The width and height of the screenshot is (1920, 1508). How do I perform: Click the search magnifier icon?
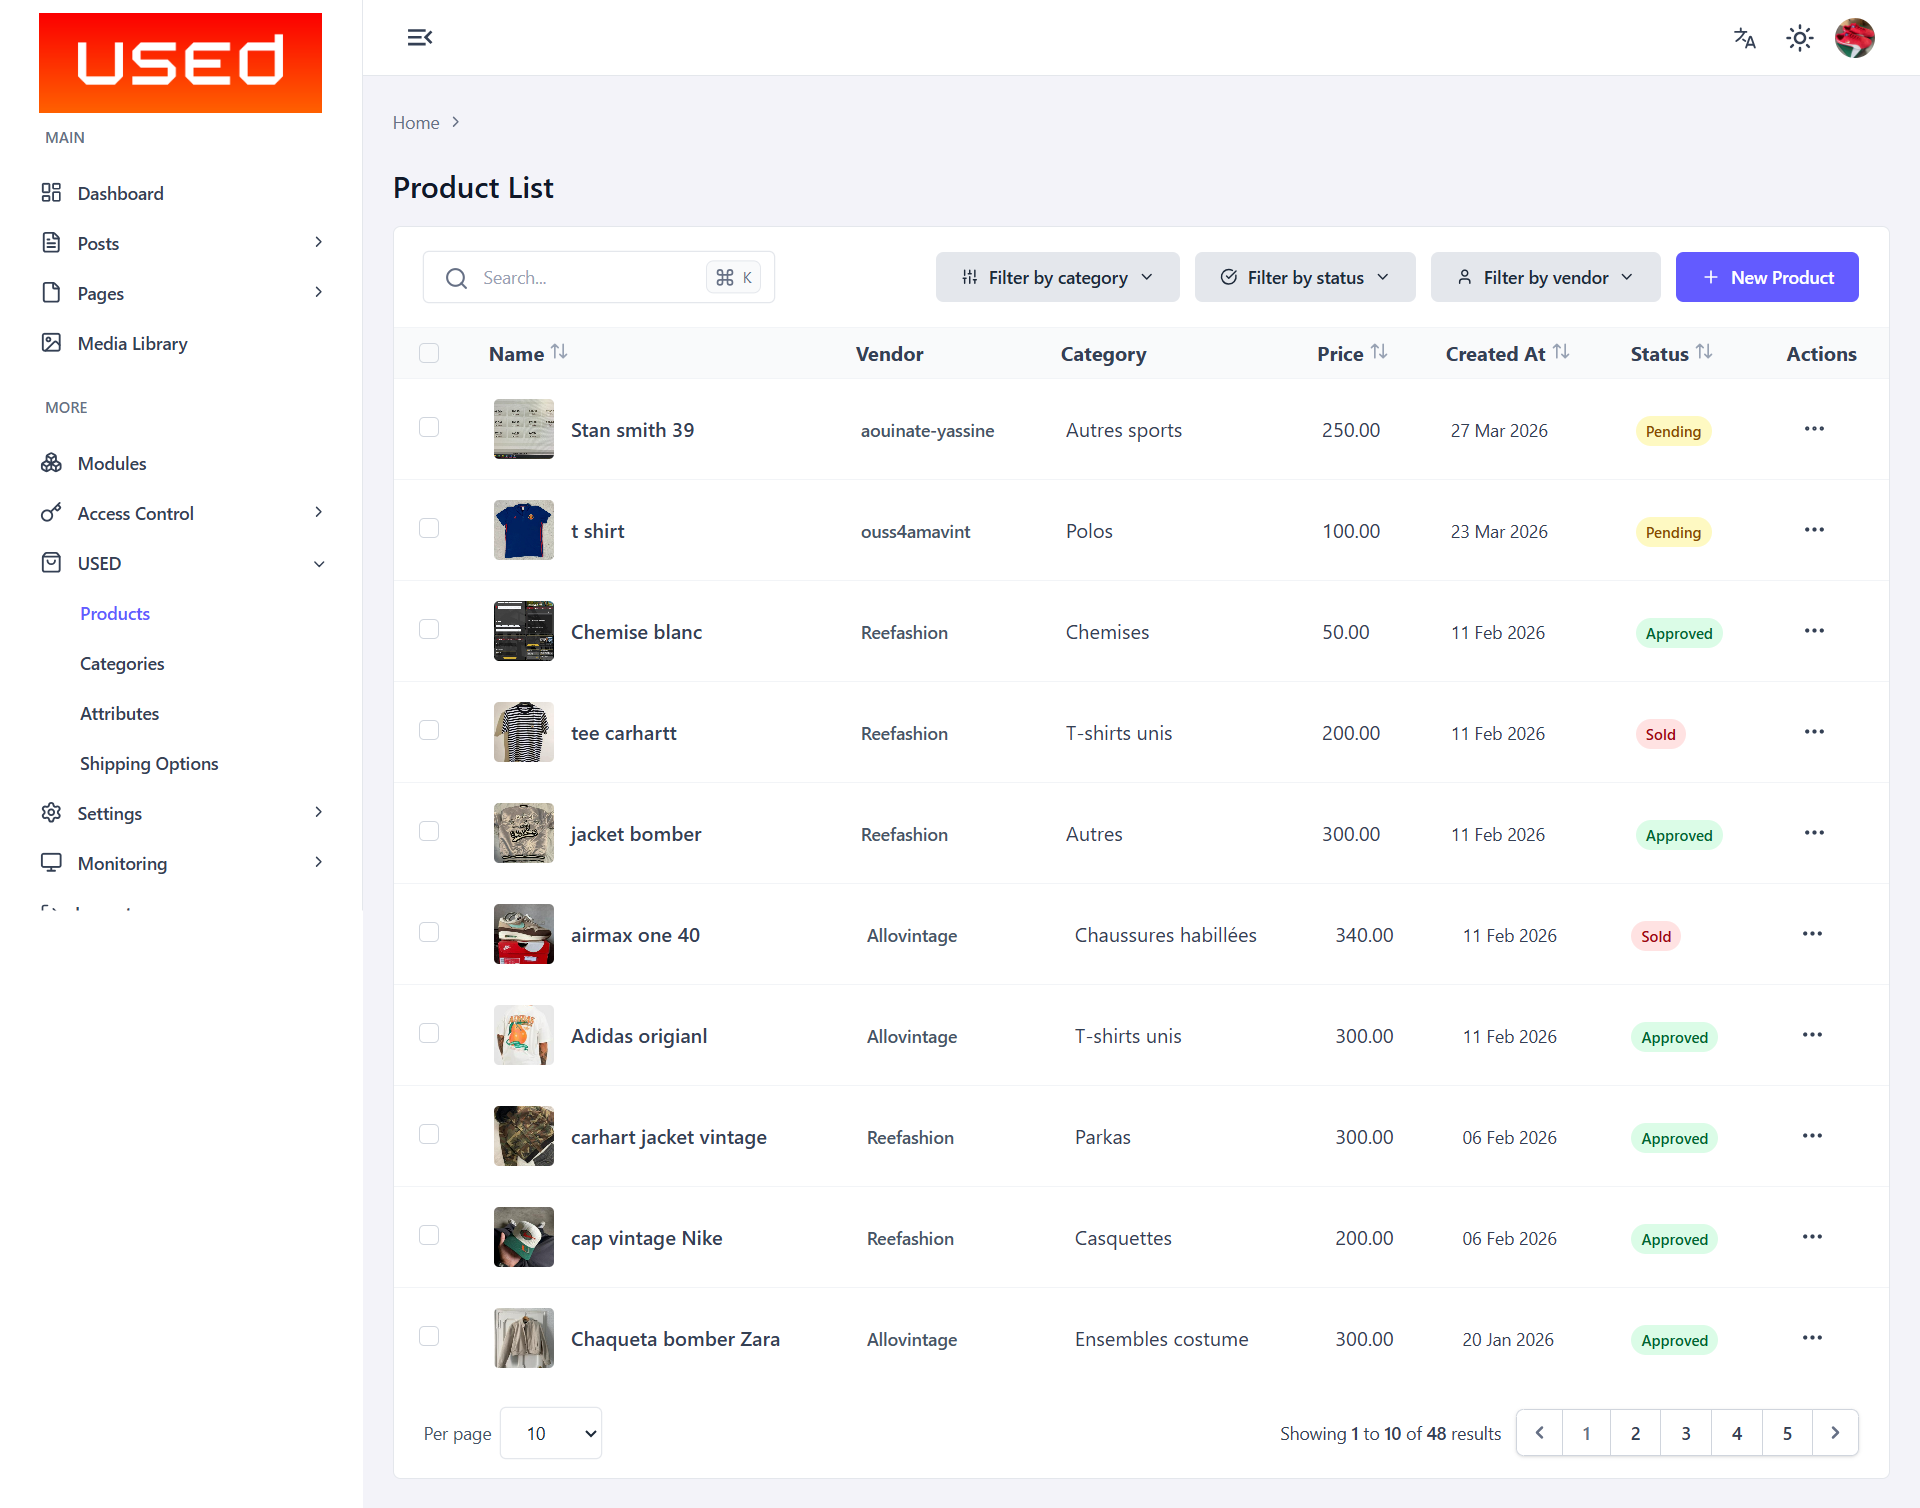tap(456, 277)
